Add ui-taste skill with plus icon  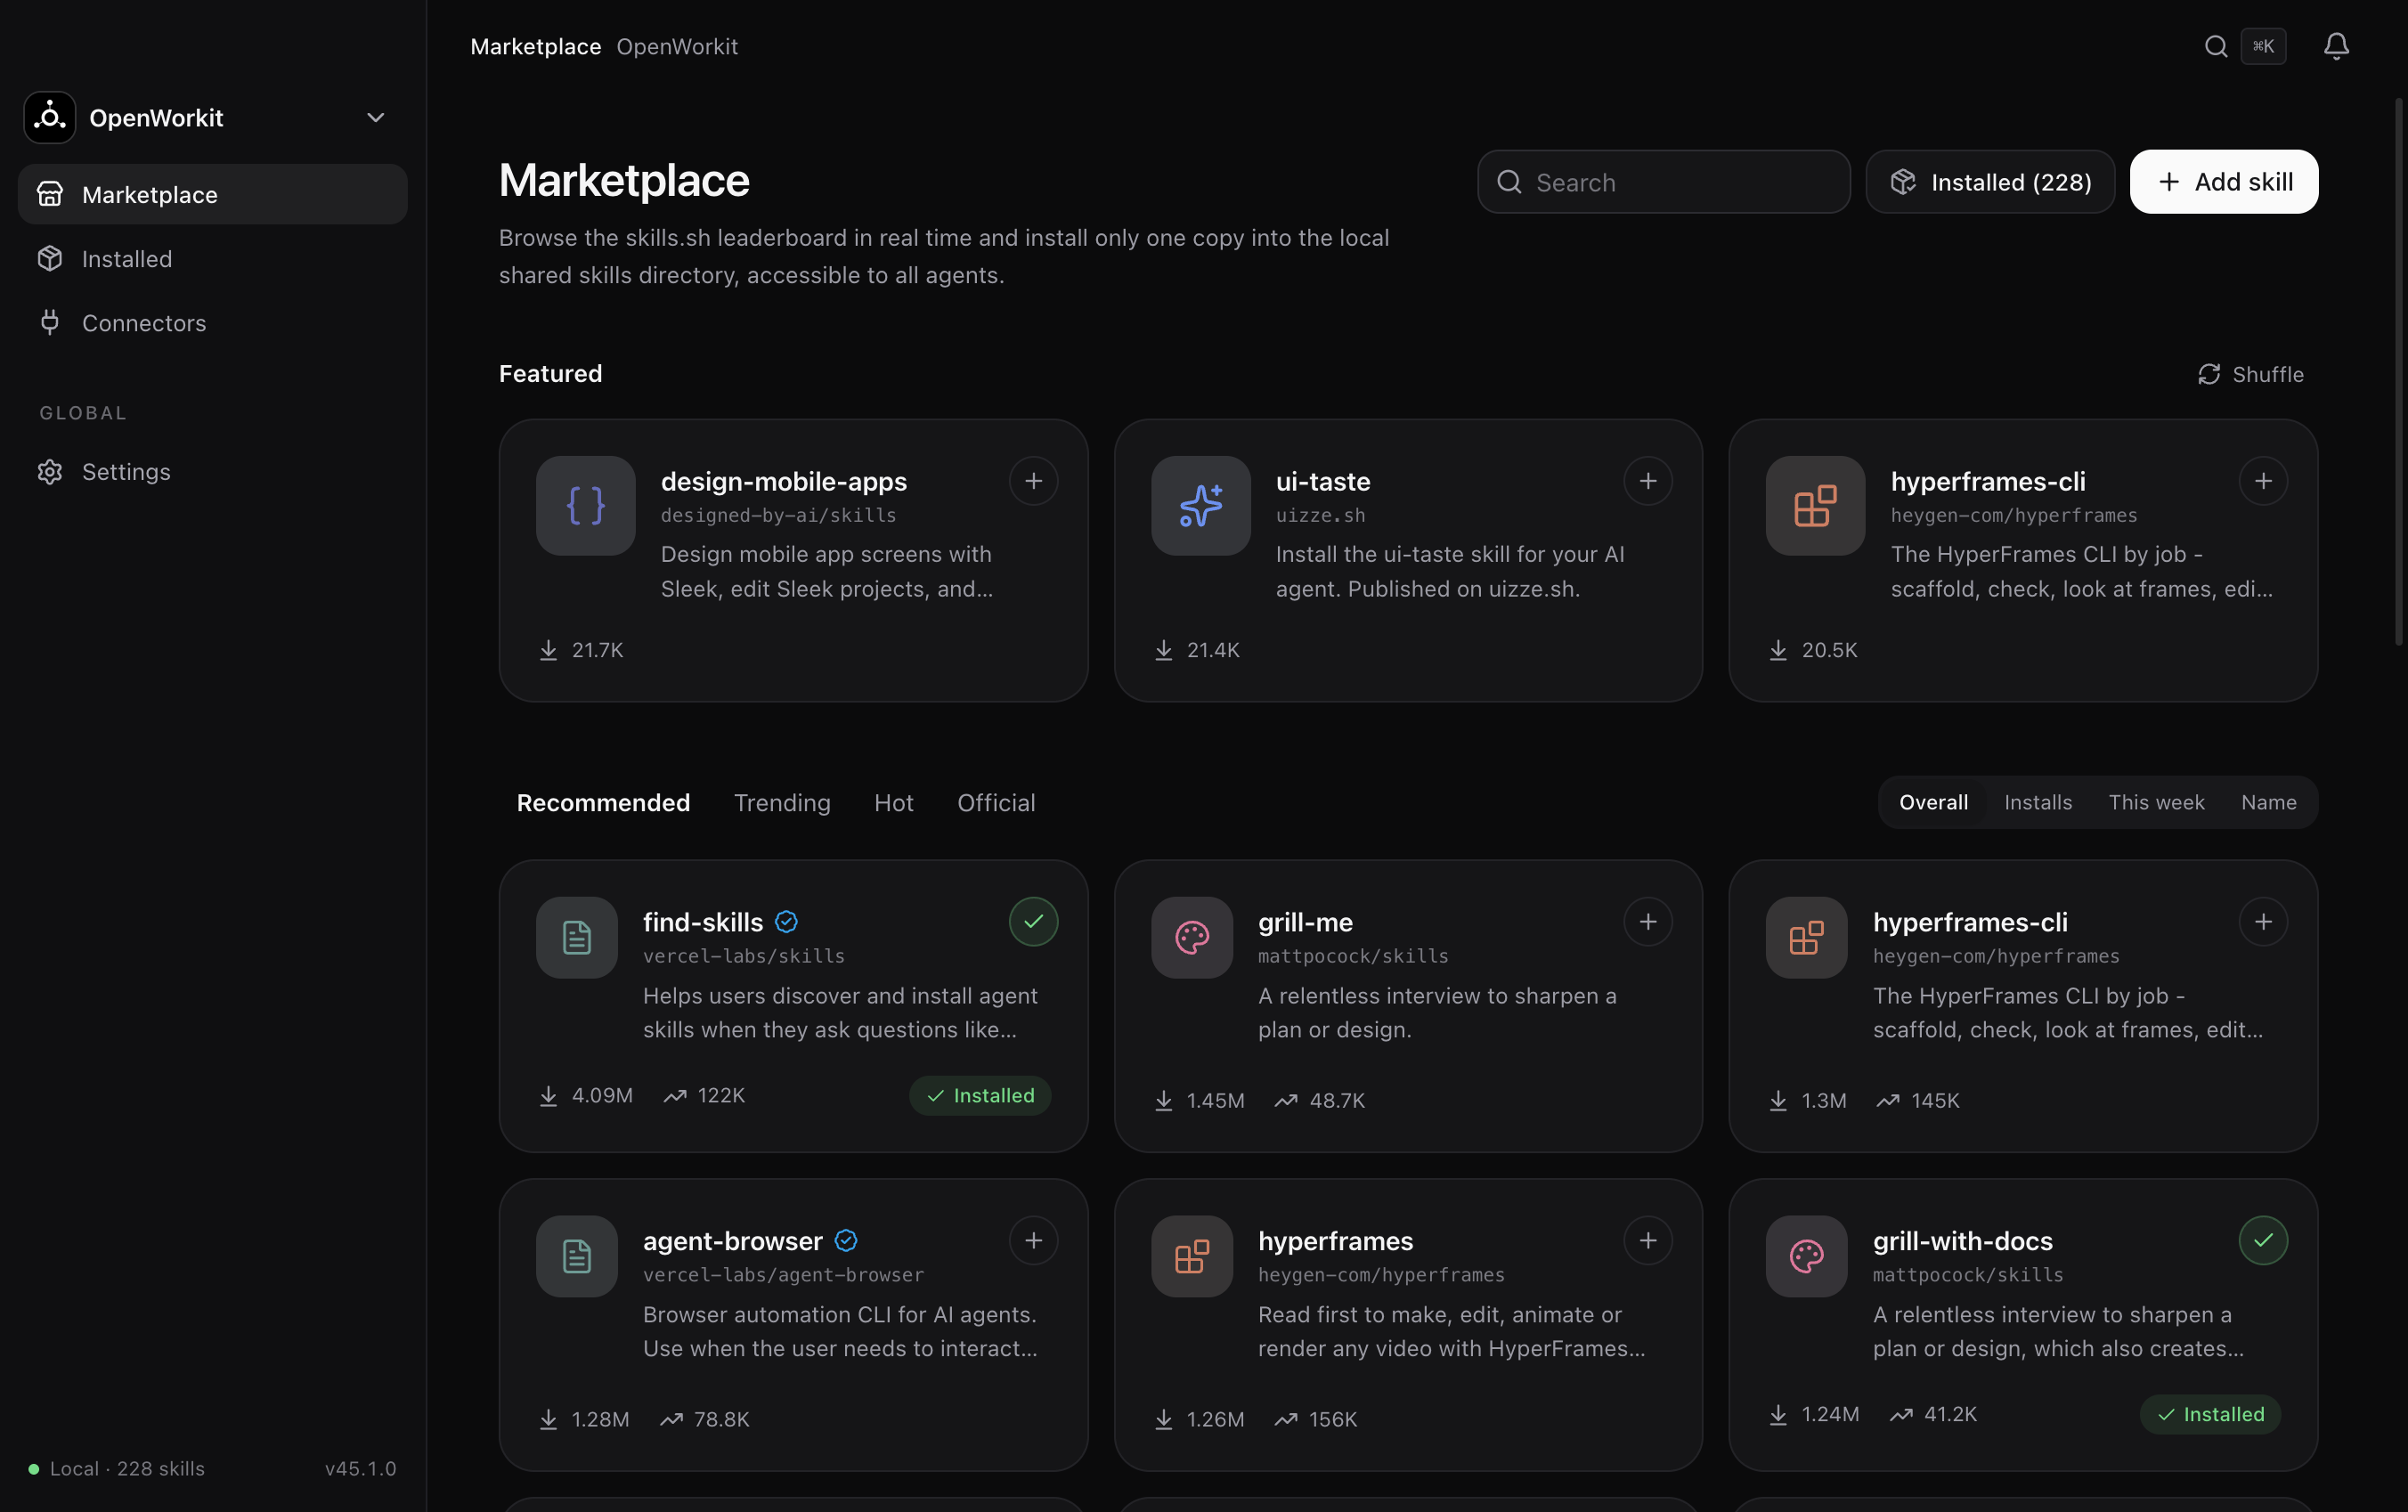tap(1648, 481)
